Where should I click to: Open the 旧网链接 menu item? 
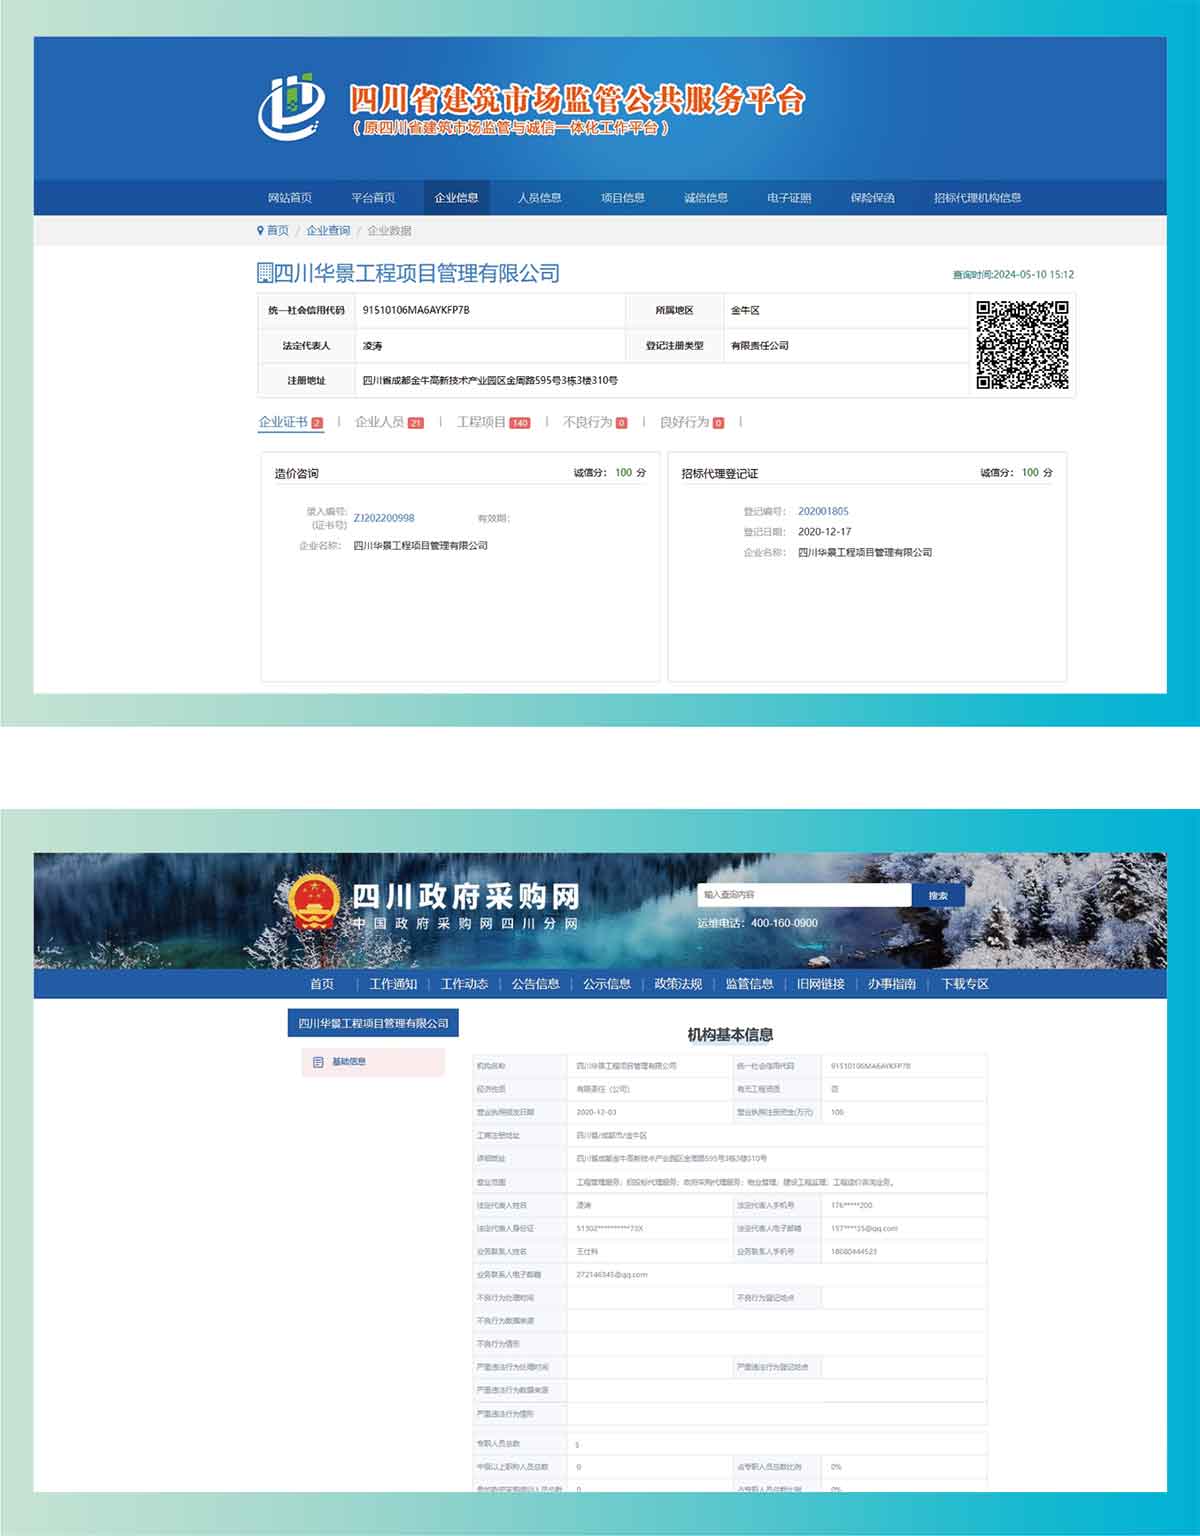[821, 984]
